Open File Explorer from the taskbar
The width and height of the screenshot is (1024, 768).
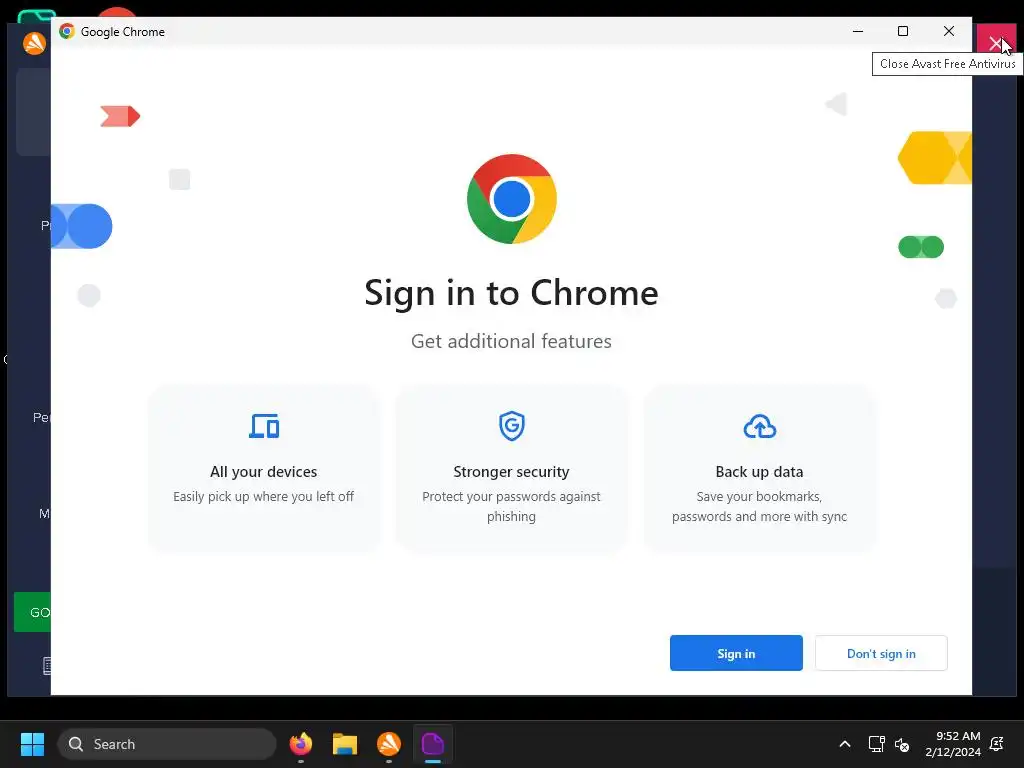[345, 744]
